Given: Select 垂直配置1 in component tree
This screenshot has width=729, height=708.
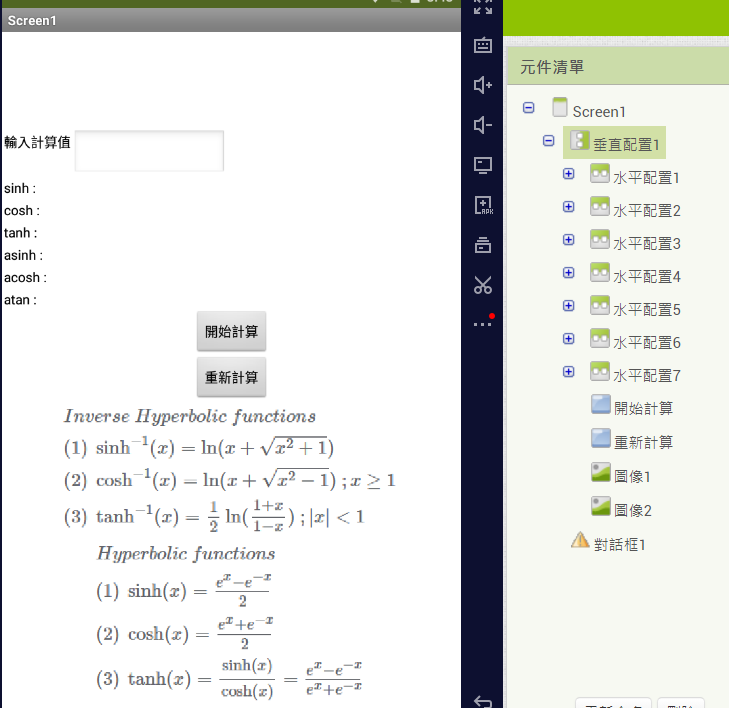Looking at the screenshot, I should pyautogui.click(x=626, y=145).
